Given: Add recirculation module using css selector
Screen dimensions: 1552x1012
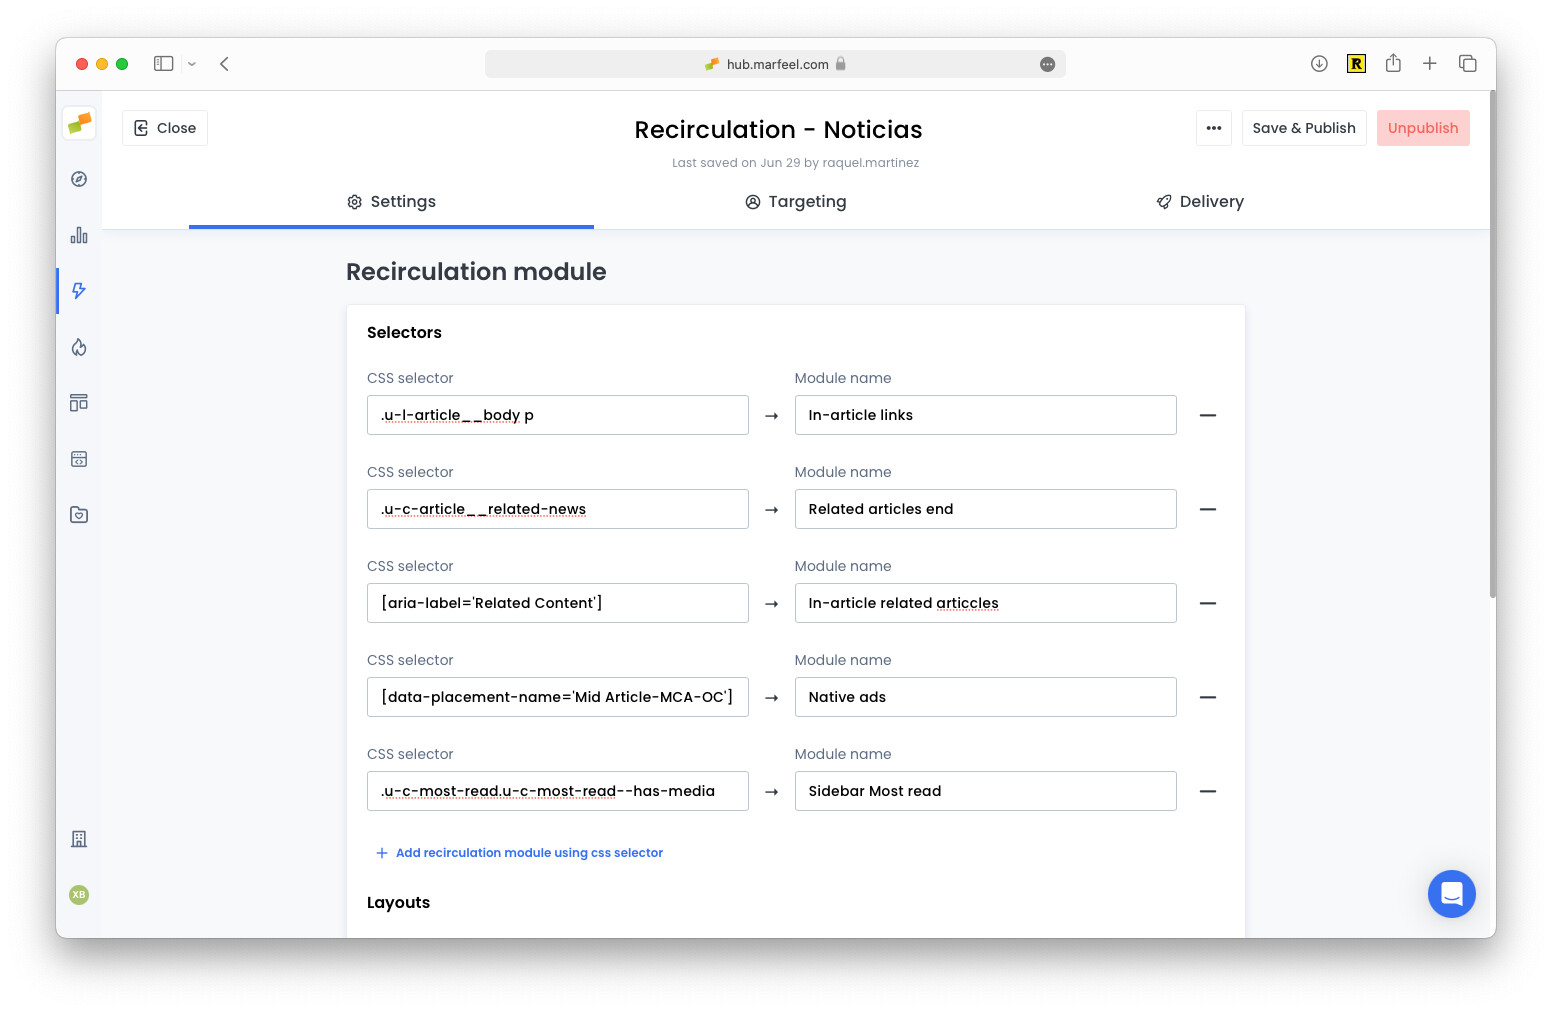Looking at the screenshot, I should pos(518,852).
